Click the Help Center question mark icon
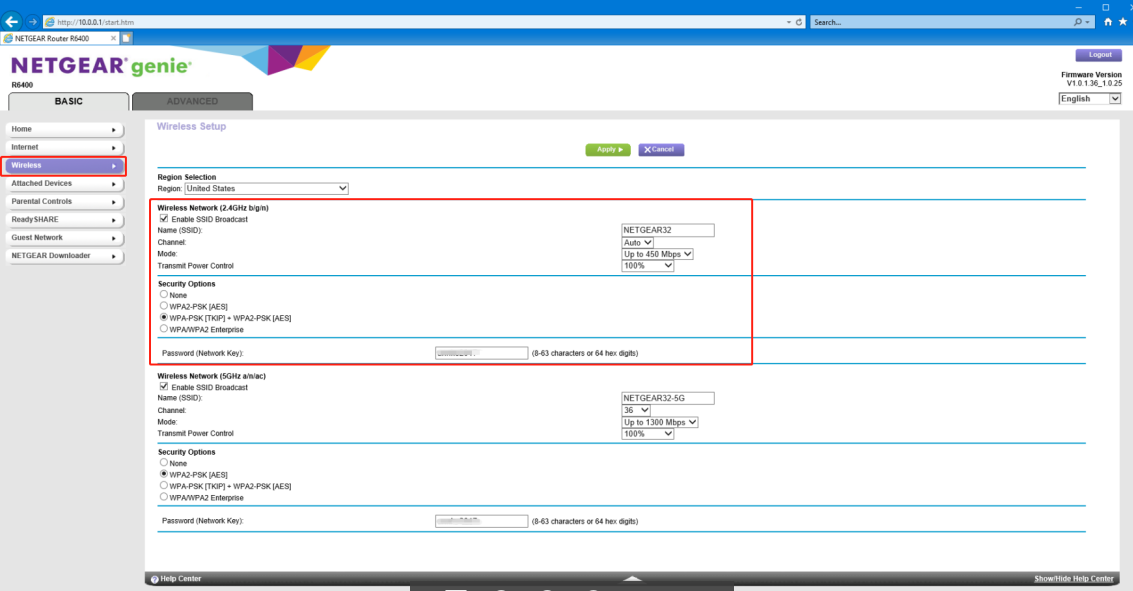 pos(154,579)
